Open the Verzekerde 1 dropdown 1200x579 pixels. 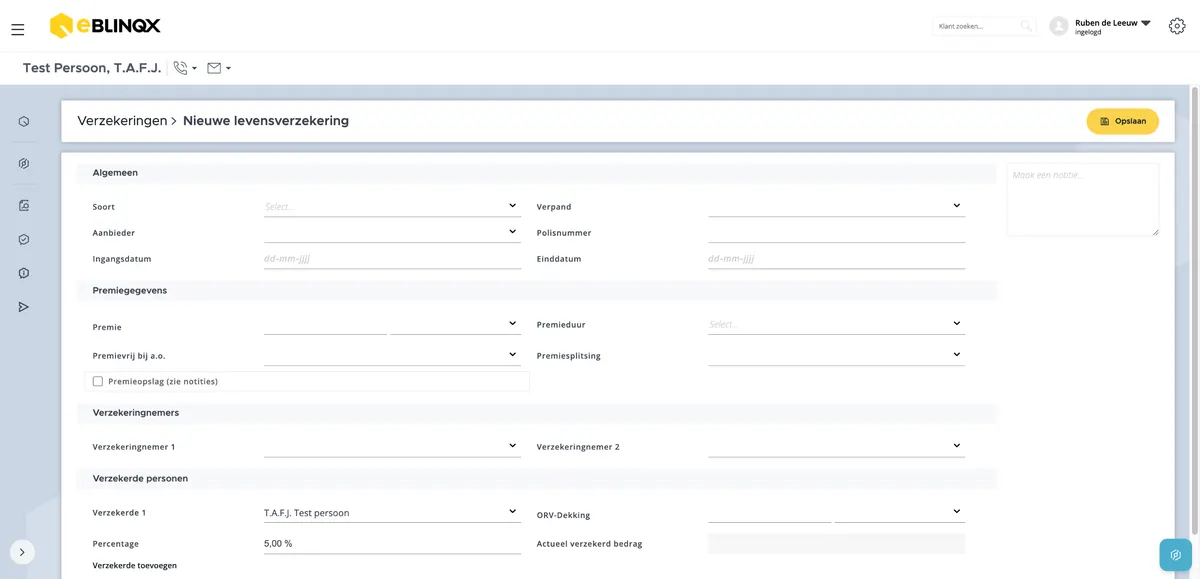click(x=392, y=513)
